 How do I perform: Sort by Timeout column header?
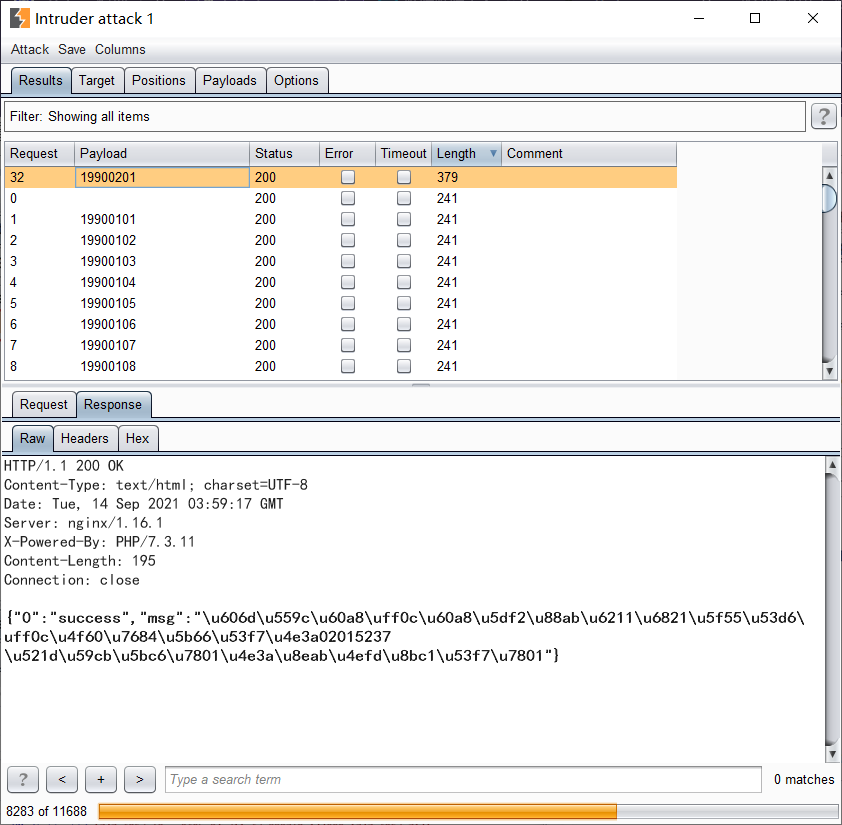pos(403,154)
